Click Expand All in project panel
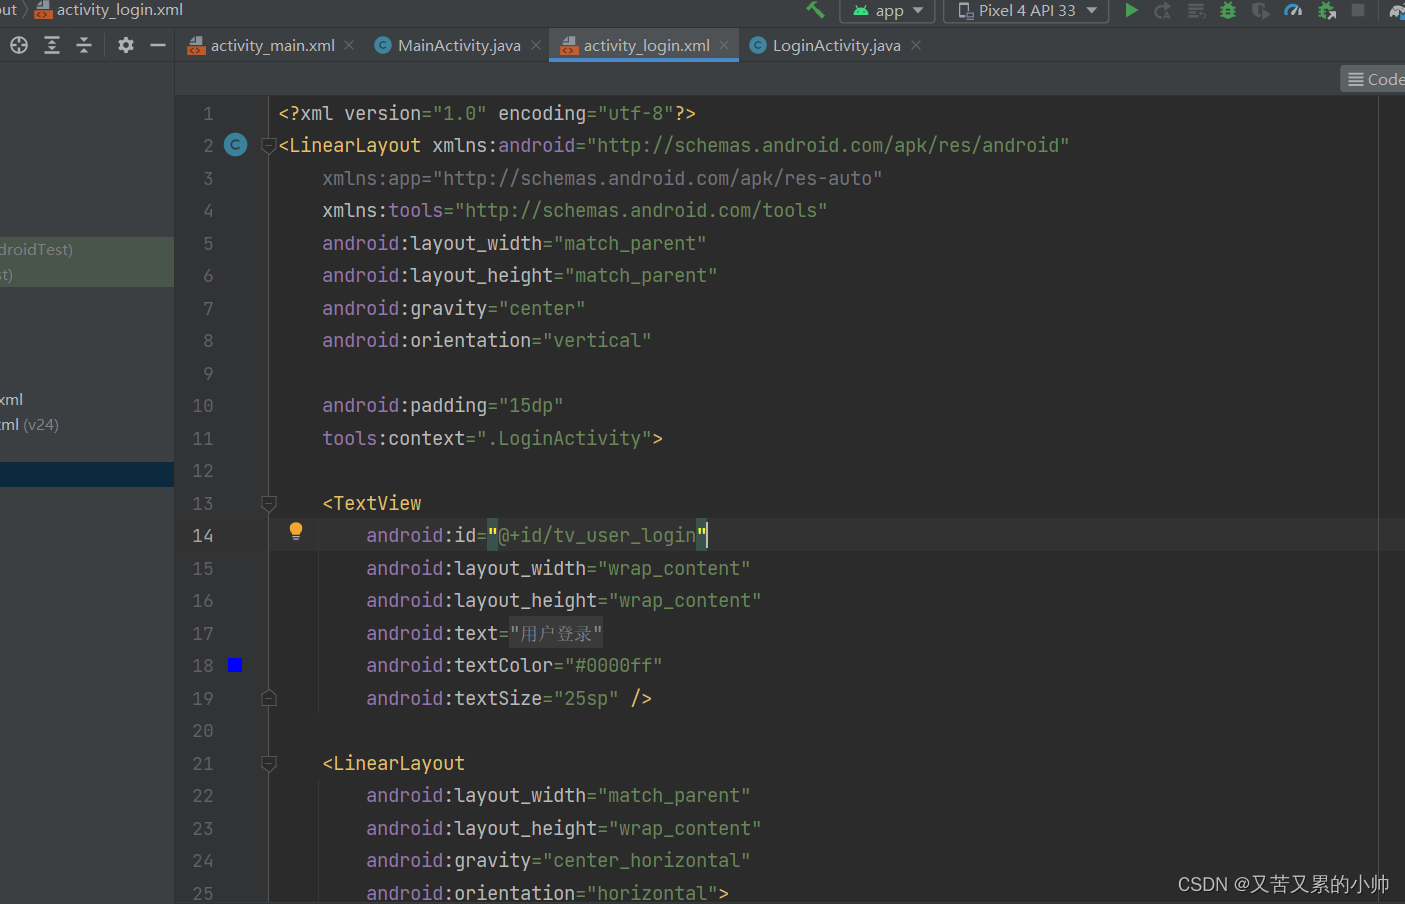This screenshot has height=904, width=1405. (52, 45)
